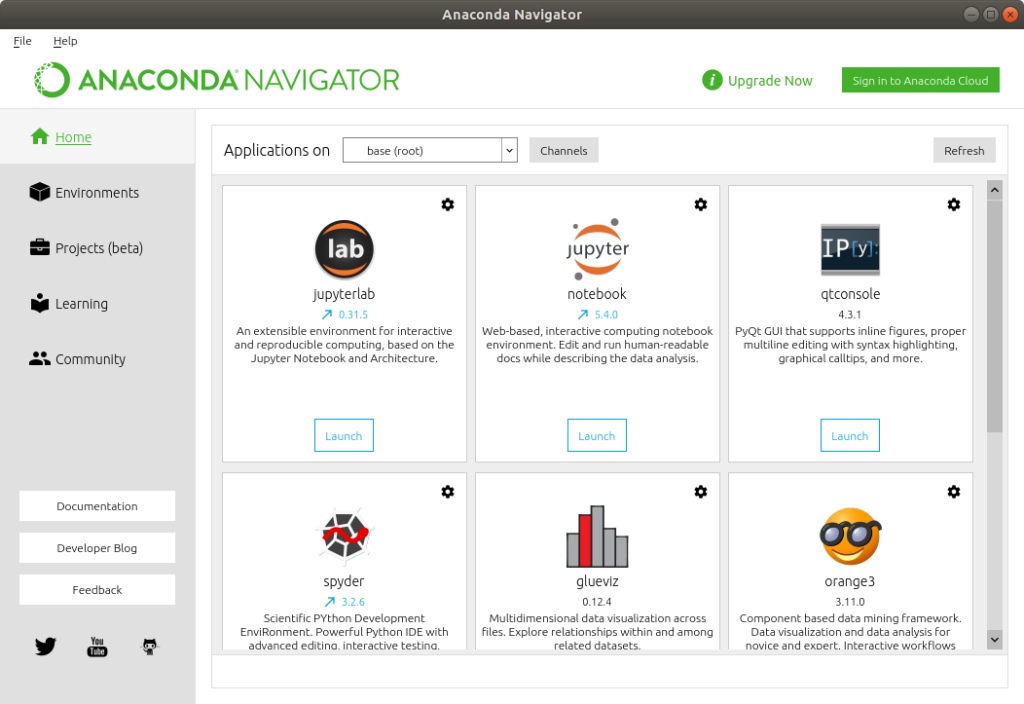Open the File menu
The width and height of the screenshot is (1024, 704).
coord(22,40)
